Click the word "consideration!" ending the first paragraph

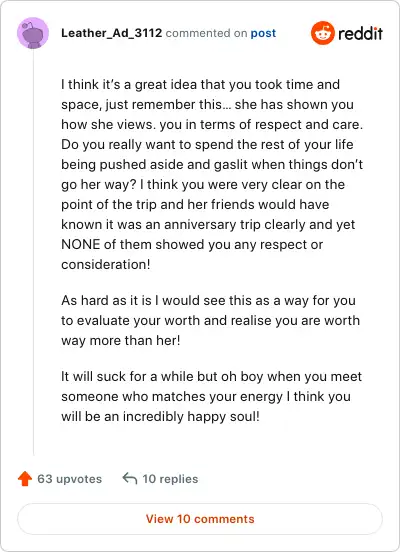coord(106,264)
